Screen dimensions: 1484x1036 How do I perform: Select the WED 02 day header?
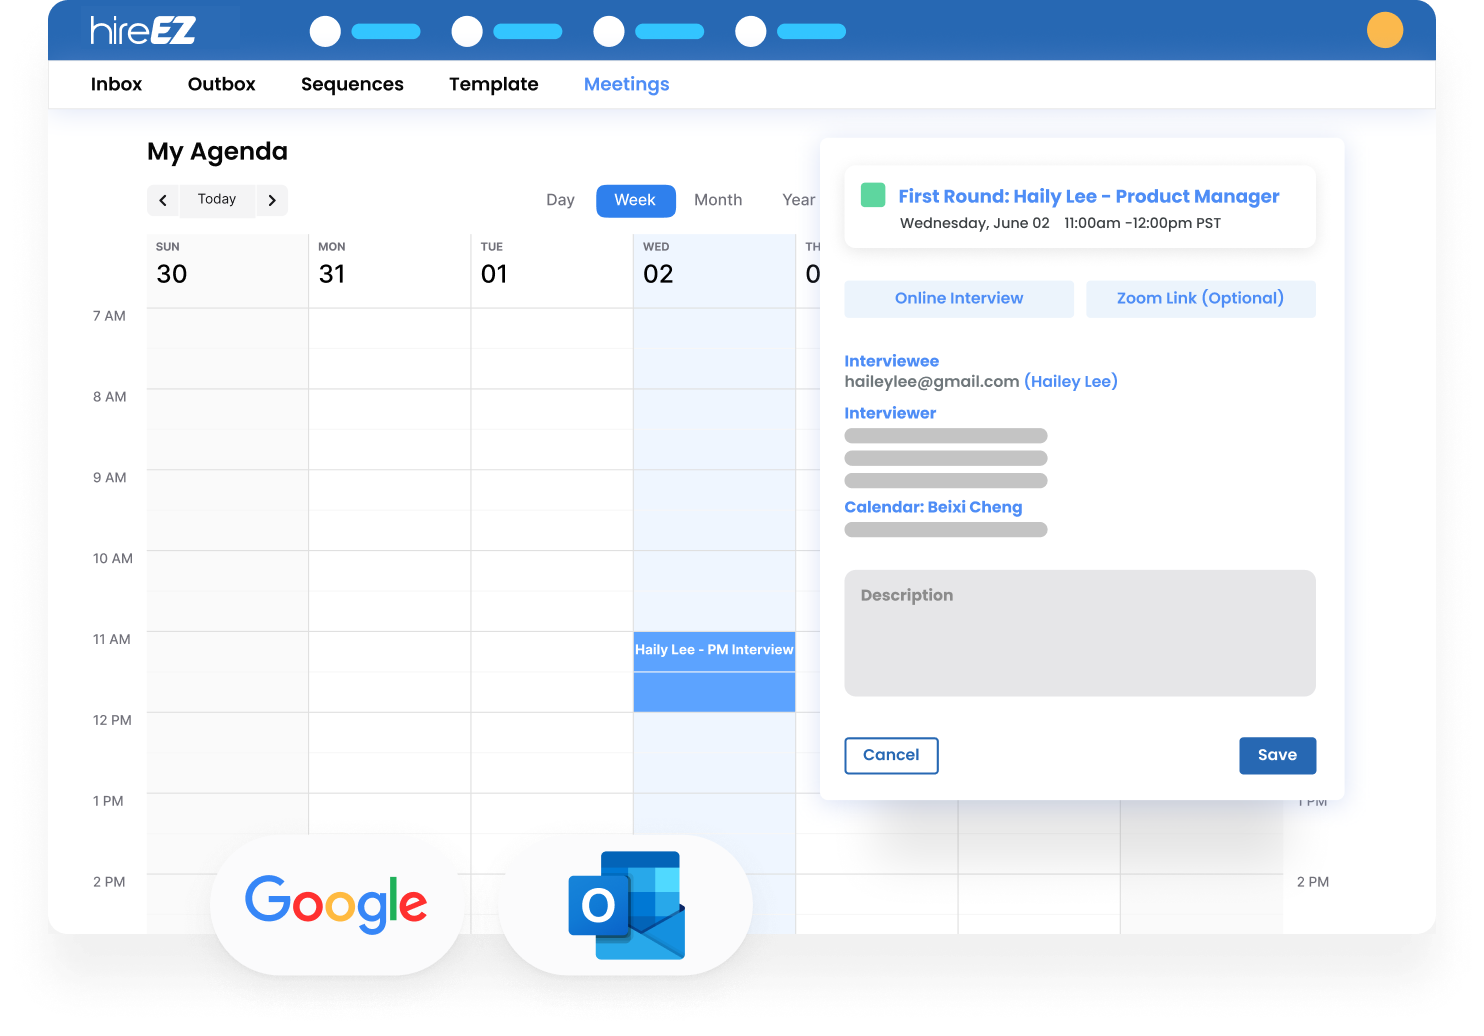tap(714, 270)
